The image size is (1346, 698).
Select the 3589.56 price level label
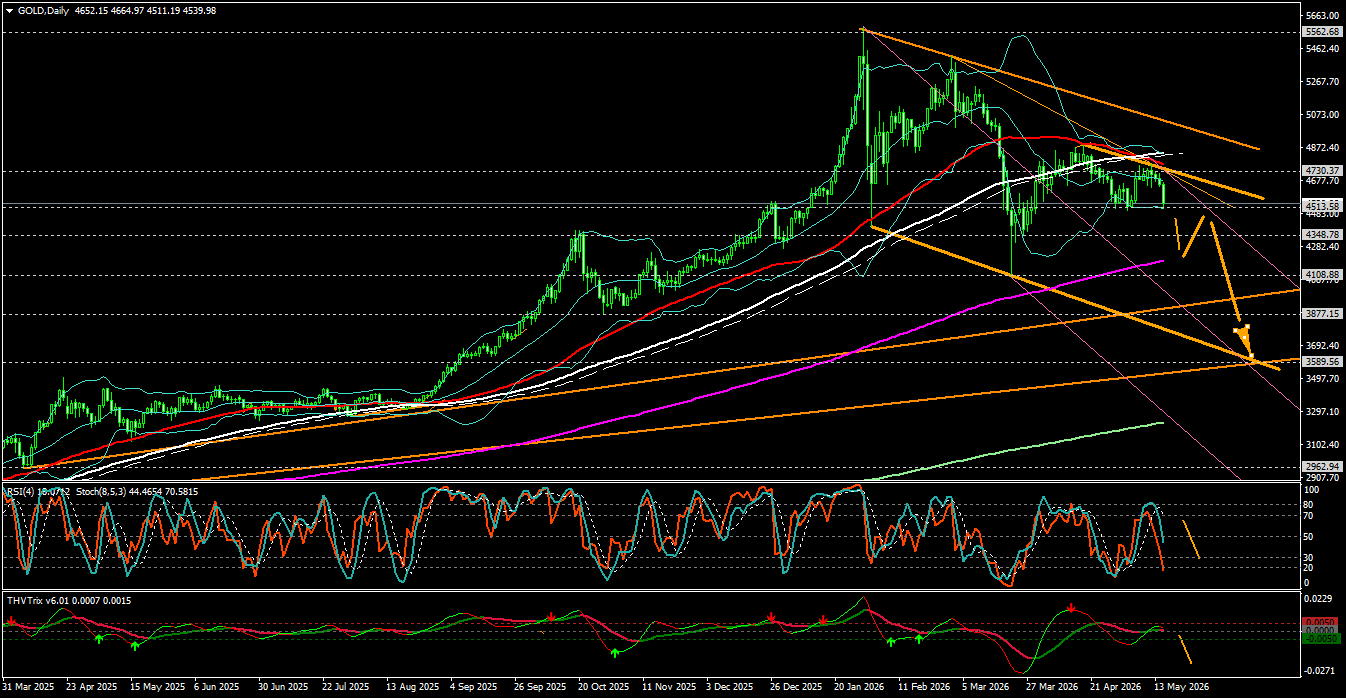(x=1323, y=362)
